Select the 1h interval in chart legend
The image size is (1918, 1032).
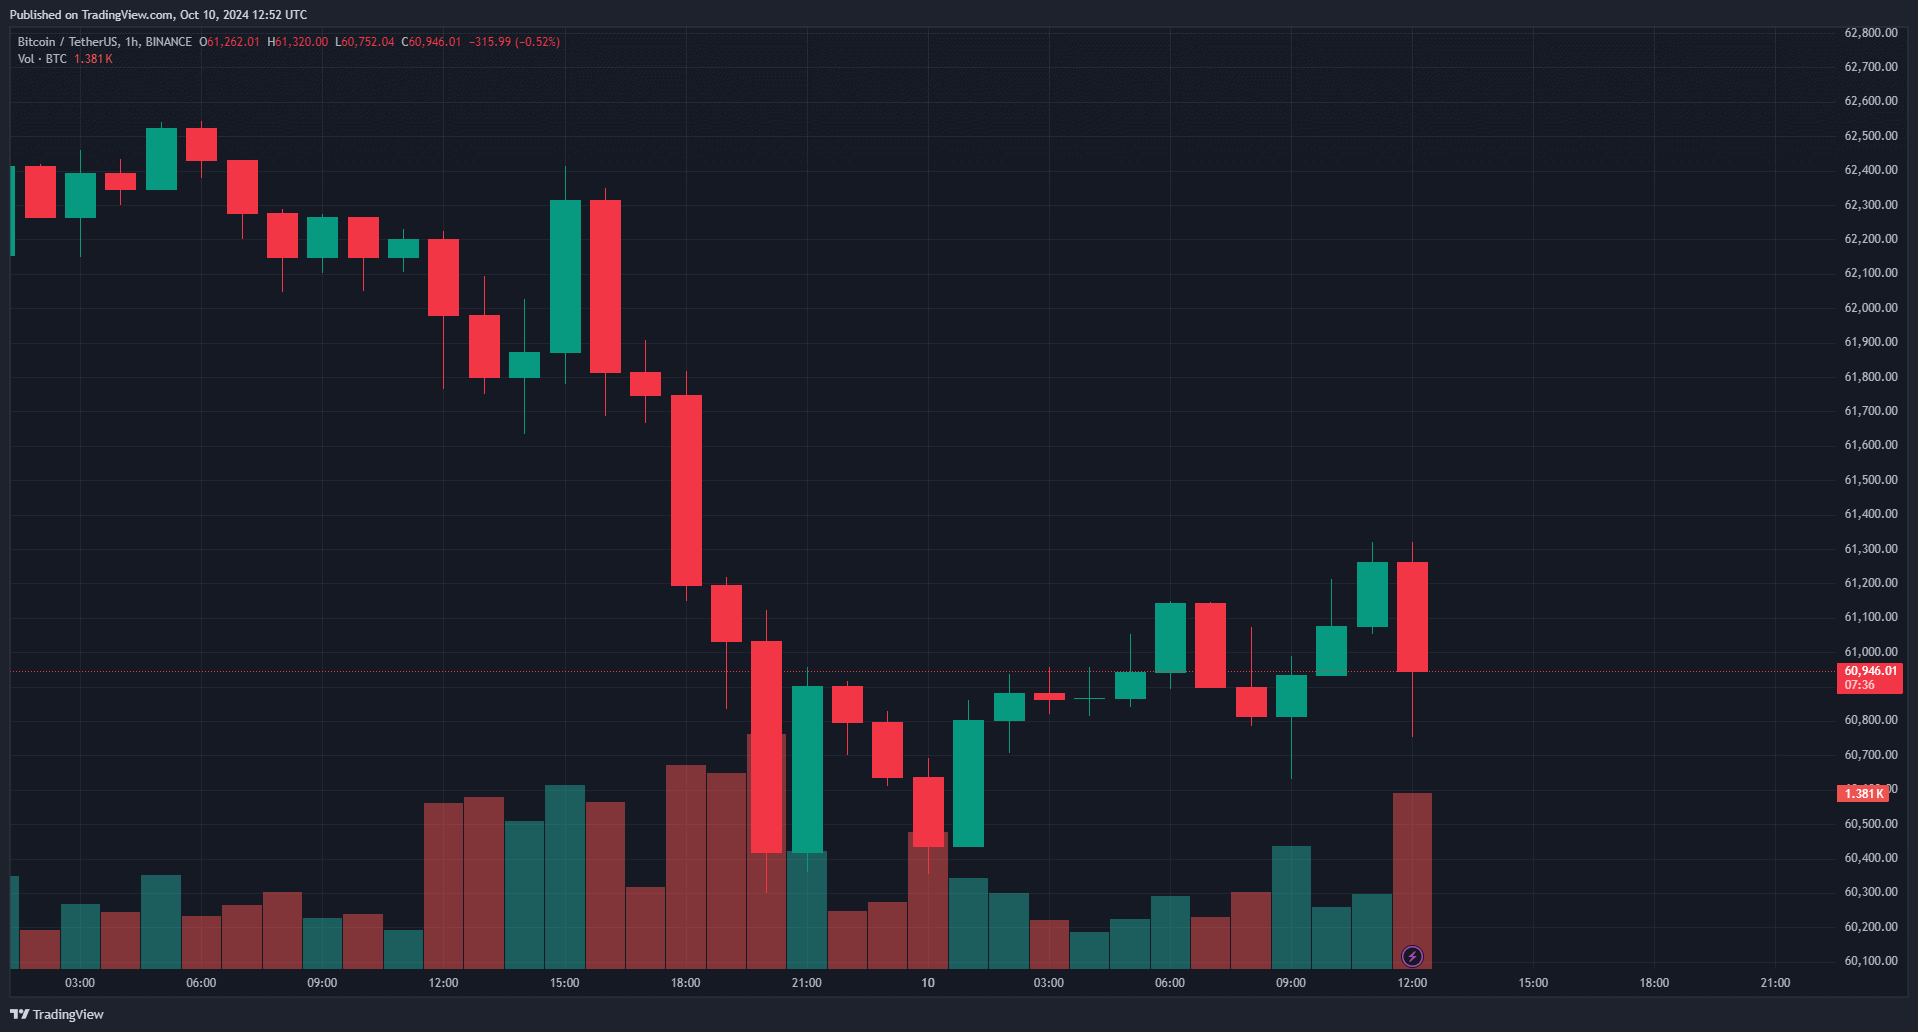[132, 42]
